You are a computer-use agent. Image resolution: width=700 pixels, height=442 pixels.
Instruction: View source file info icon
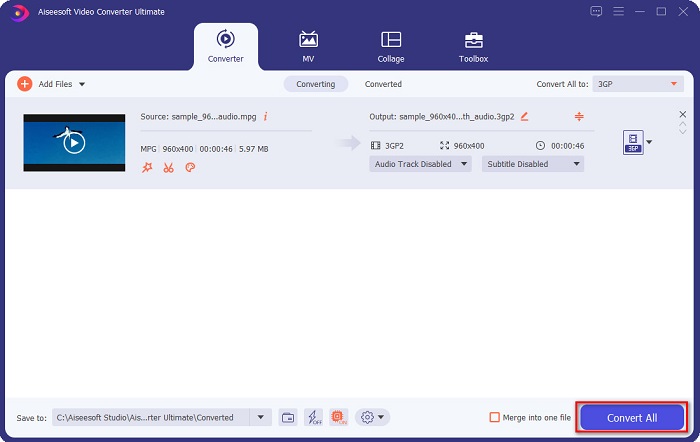tap(266, 117)
